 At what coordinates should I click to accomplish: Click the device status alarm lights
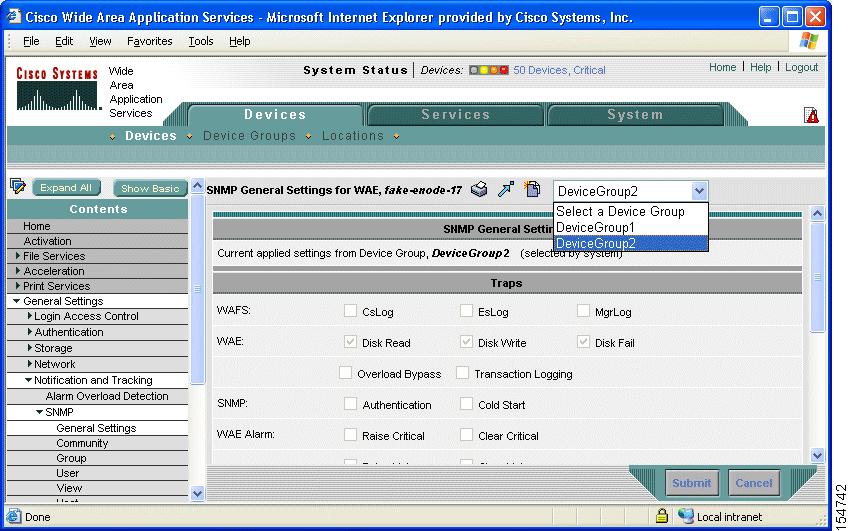pyautogui.click(x=488, y=71)
